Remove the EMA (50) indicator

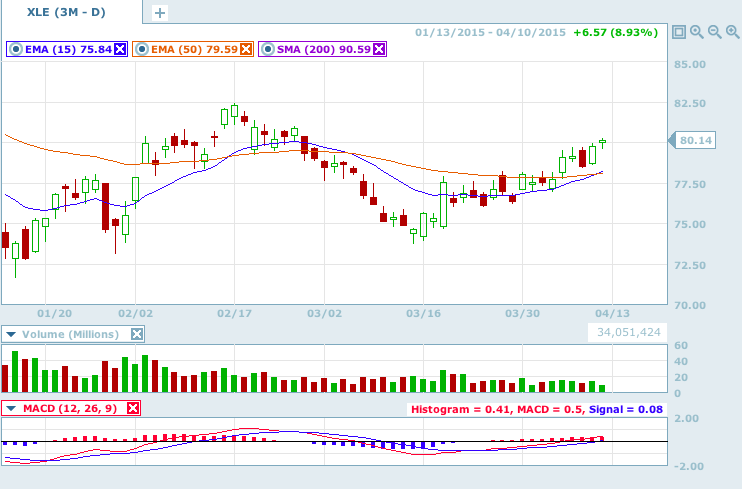pyautogui.click(x=246, y=49)
